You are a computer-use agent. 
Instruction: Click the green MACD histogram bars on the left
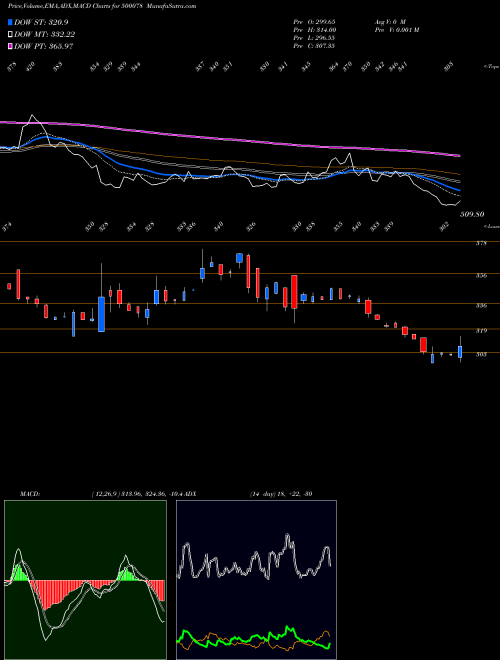point(18,572)
